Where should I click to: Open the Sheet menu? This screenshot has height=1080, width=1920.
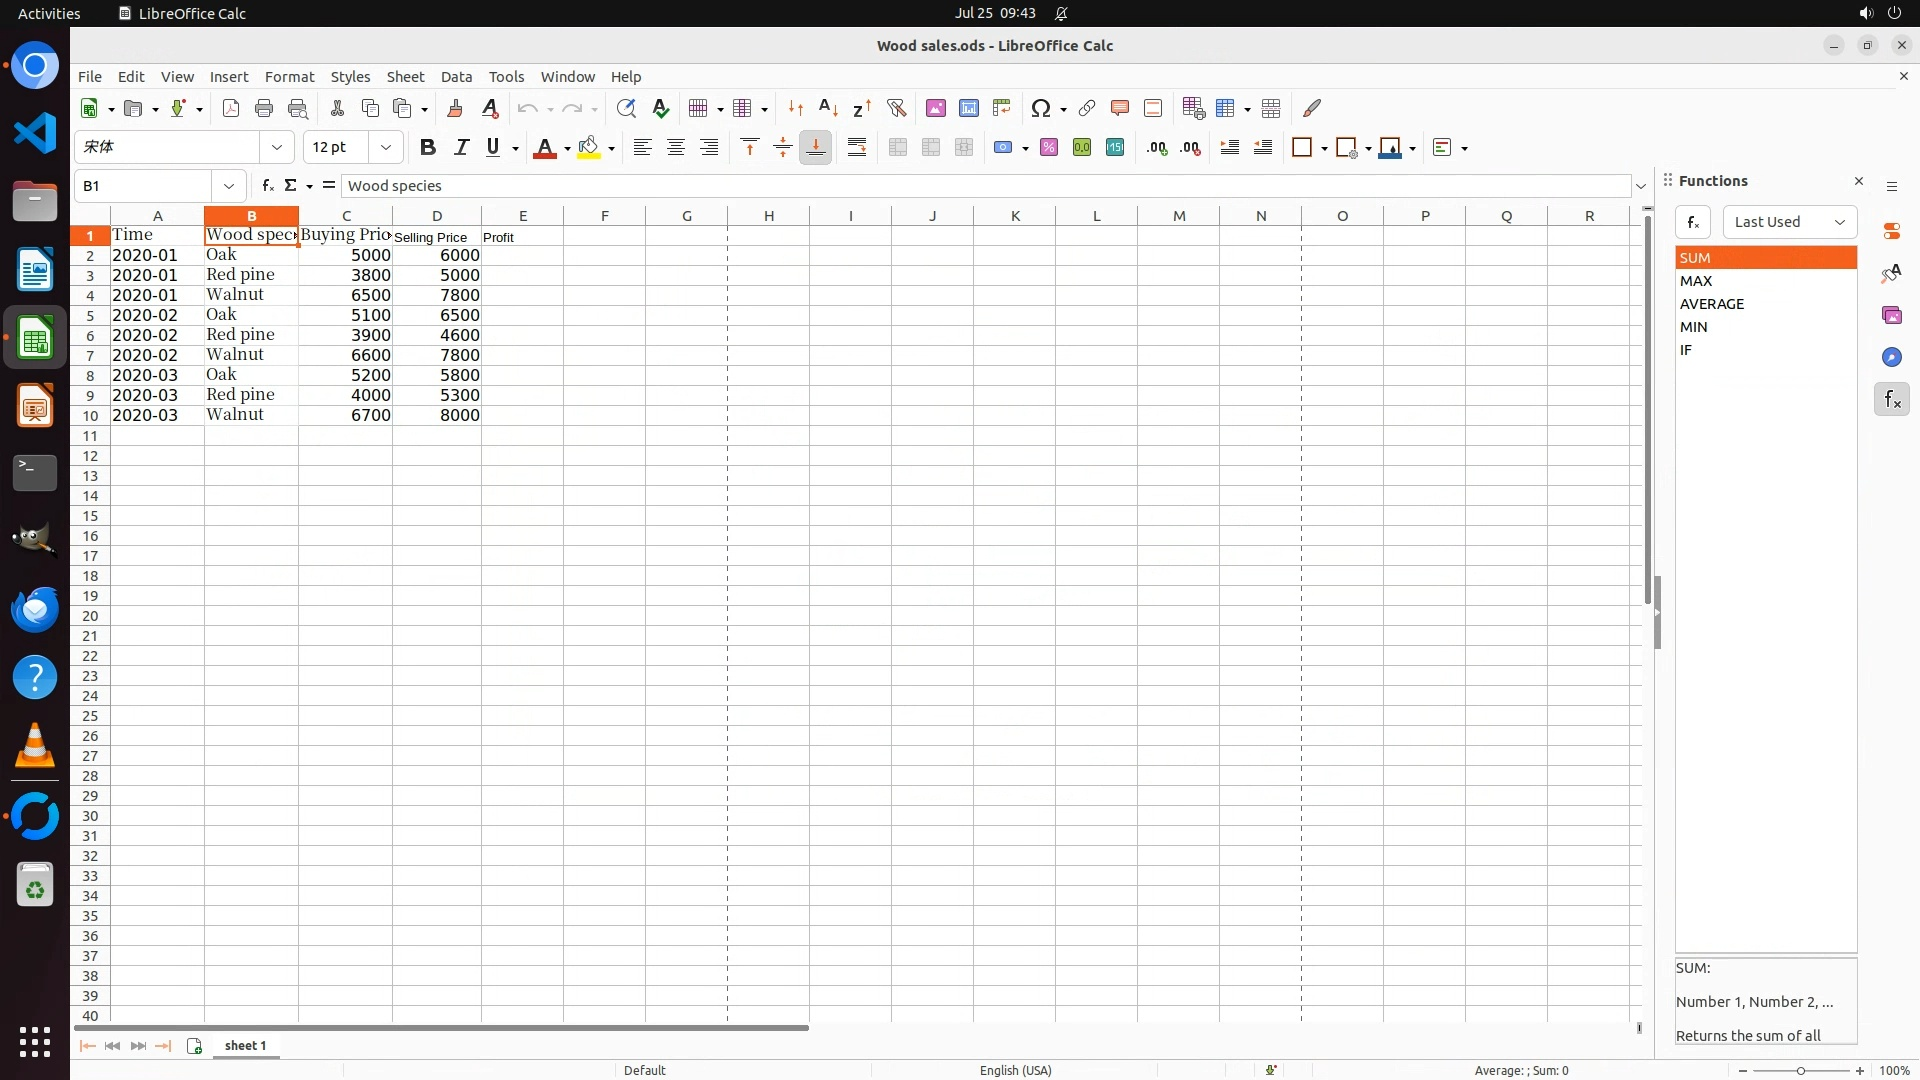pyautogui.click(x=405, y=76)
